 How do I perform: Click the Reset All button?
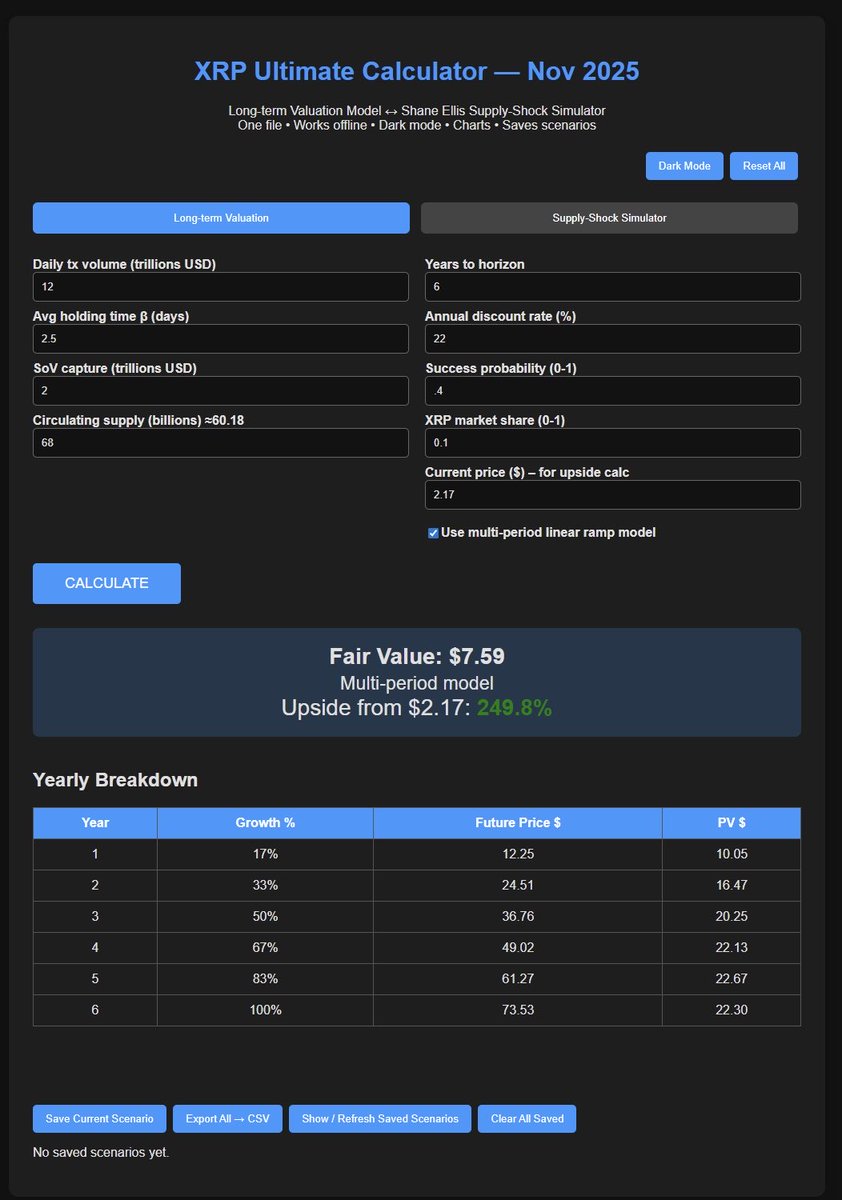764,166
